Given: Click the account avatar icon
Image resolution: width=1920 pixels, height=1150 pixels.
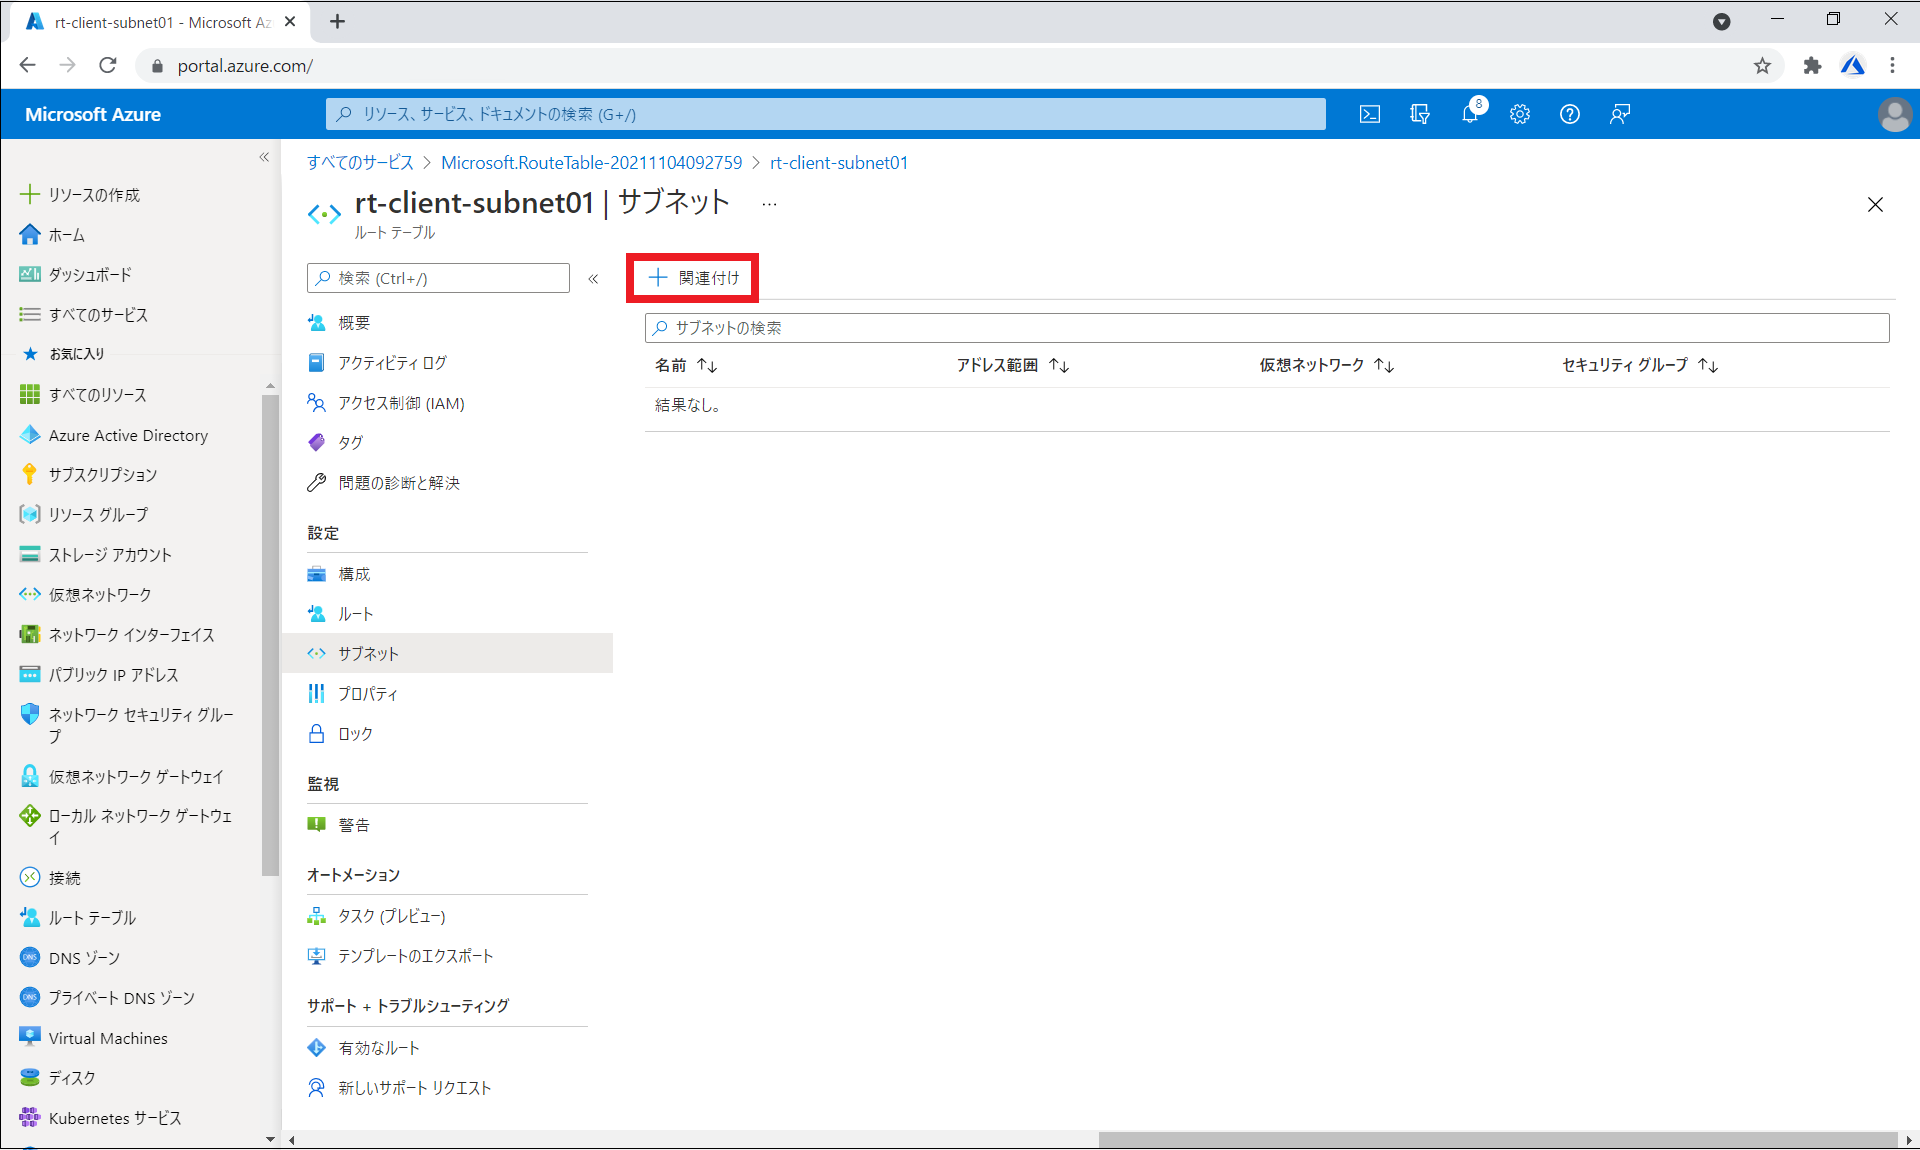Looking at the screenshot, I should [x=1894, y=114].
